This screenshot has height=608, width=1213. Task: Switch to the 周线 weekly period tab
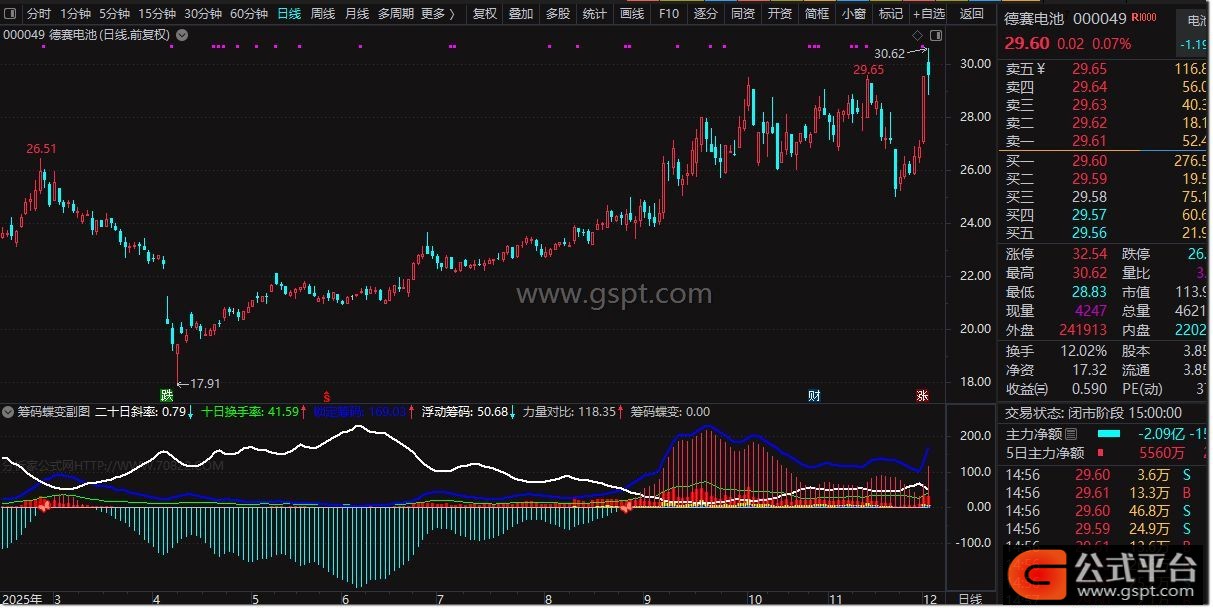323,14
